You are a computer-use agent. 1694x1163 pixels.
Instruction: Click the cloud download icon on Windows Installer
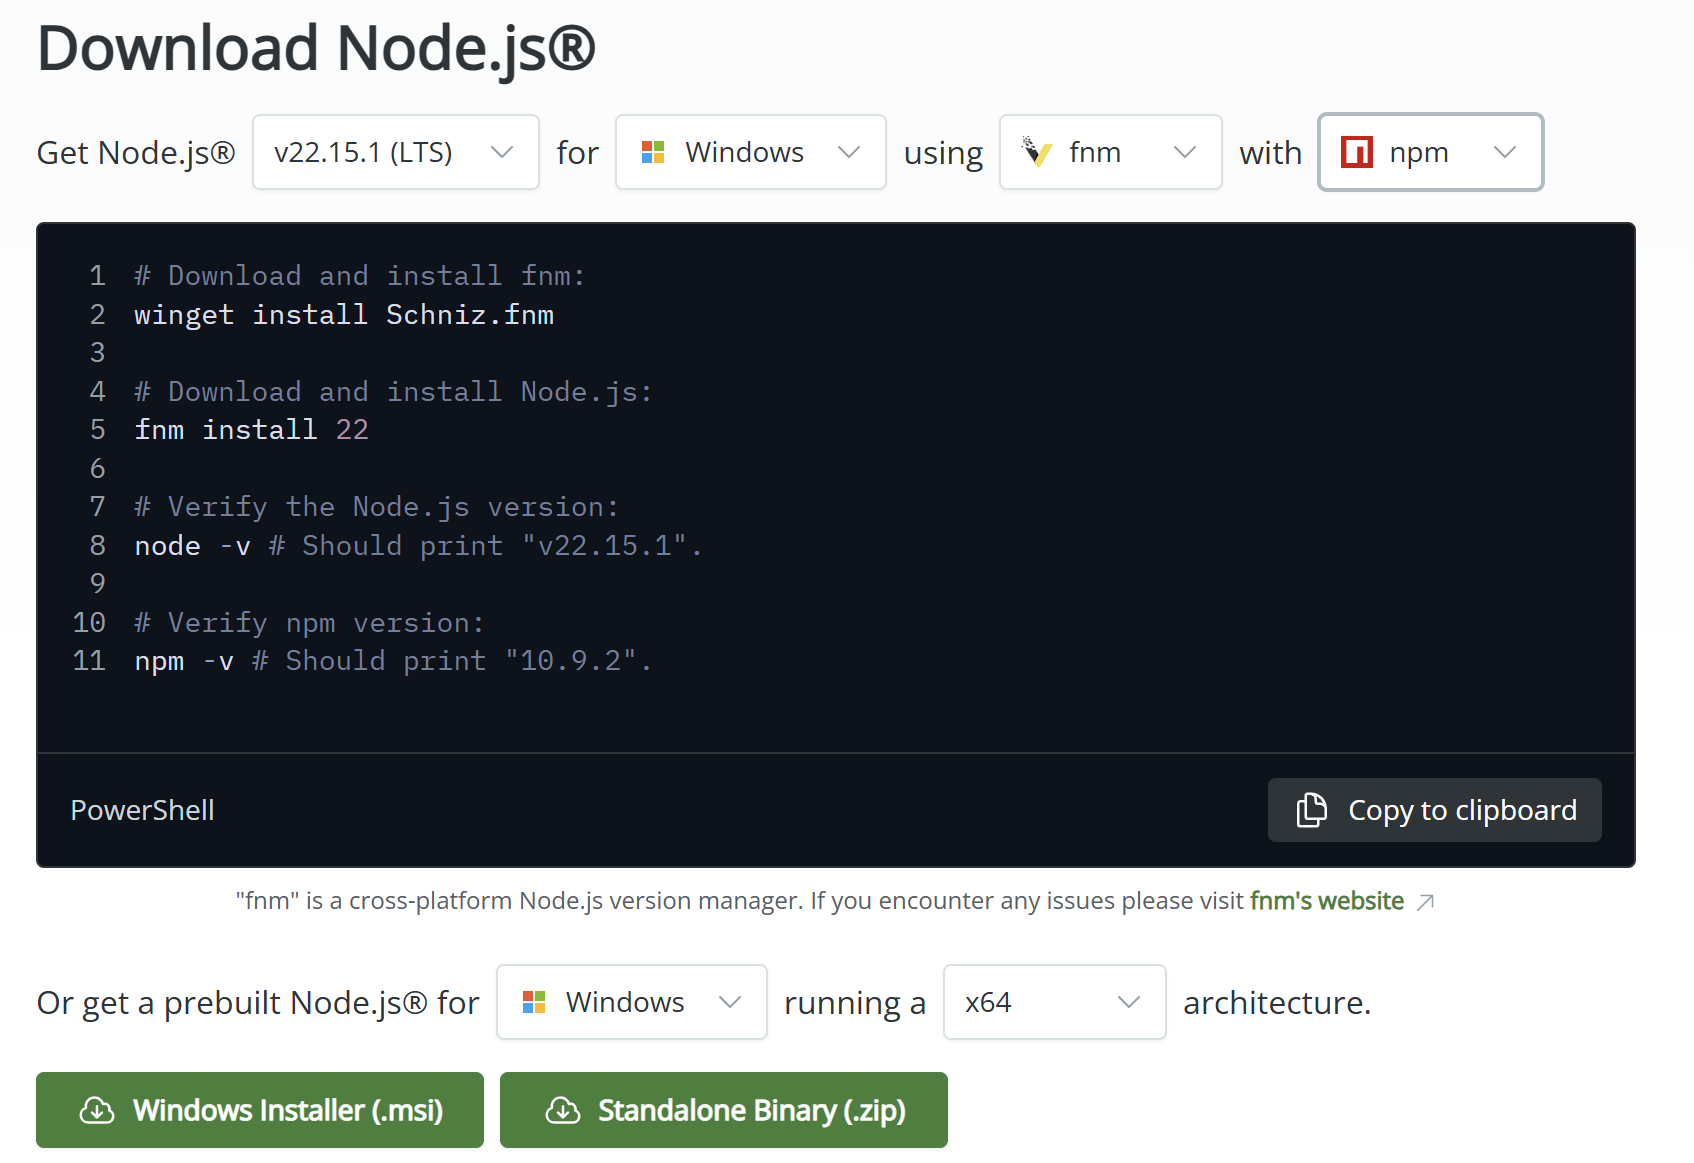(x=97, y=1110)
